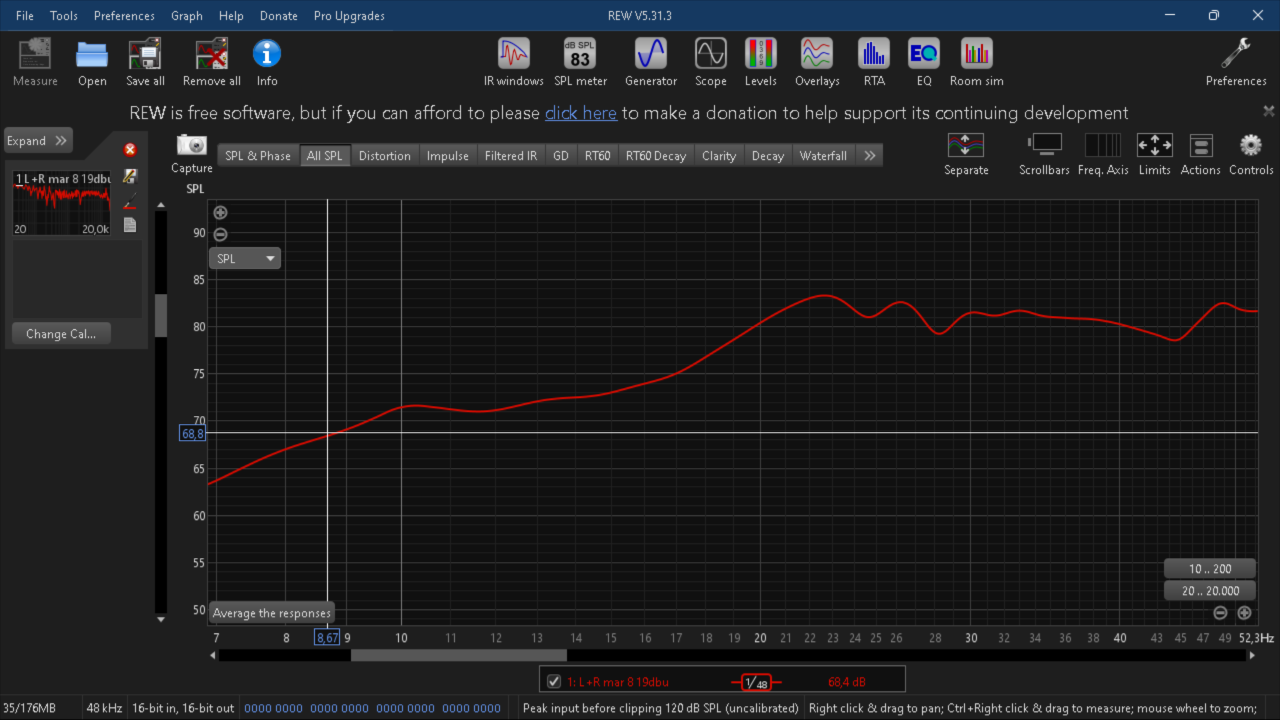Toggle the Freq. Axis mode
1280x720 pixels.
[1103, 154]
